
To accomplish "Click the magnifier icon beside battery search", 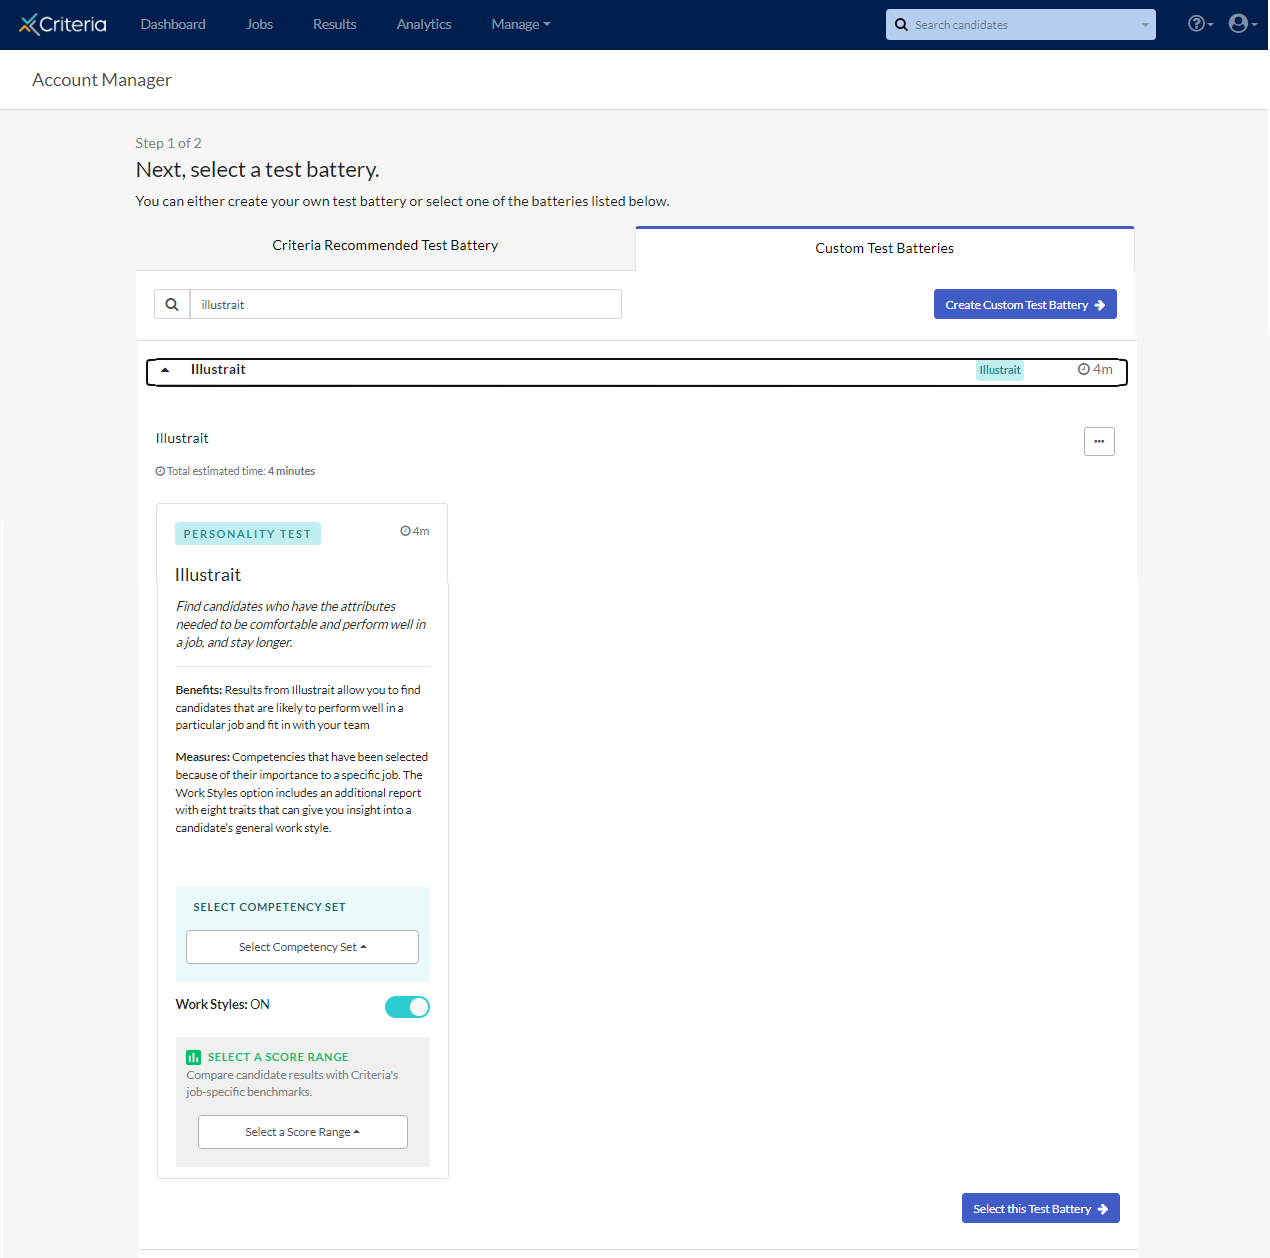I will [x=172, y=304].
